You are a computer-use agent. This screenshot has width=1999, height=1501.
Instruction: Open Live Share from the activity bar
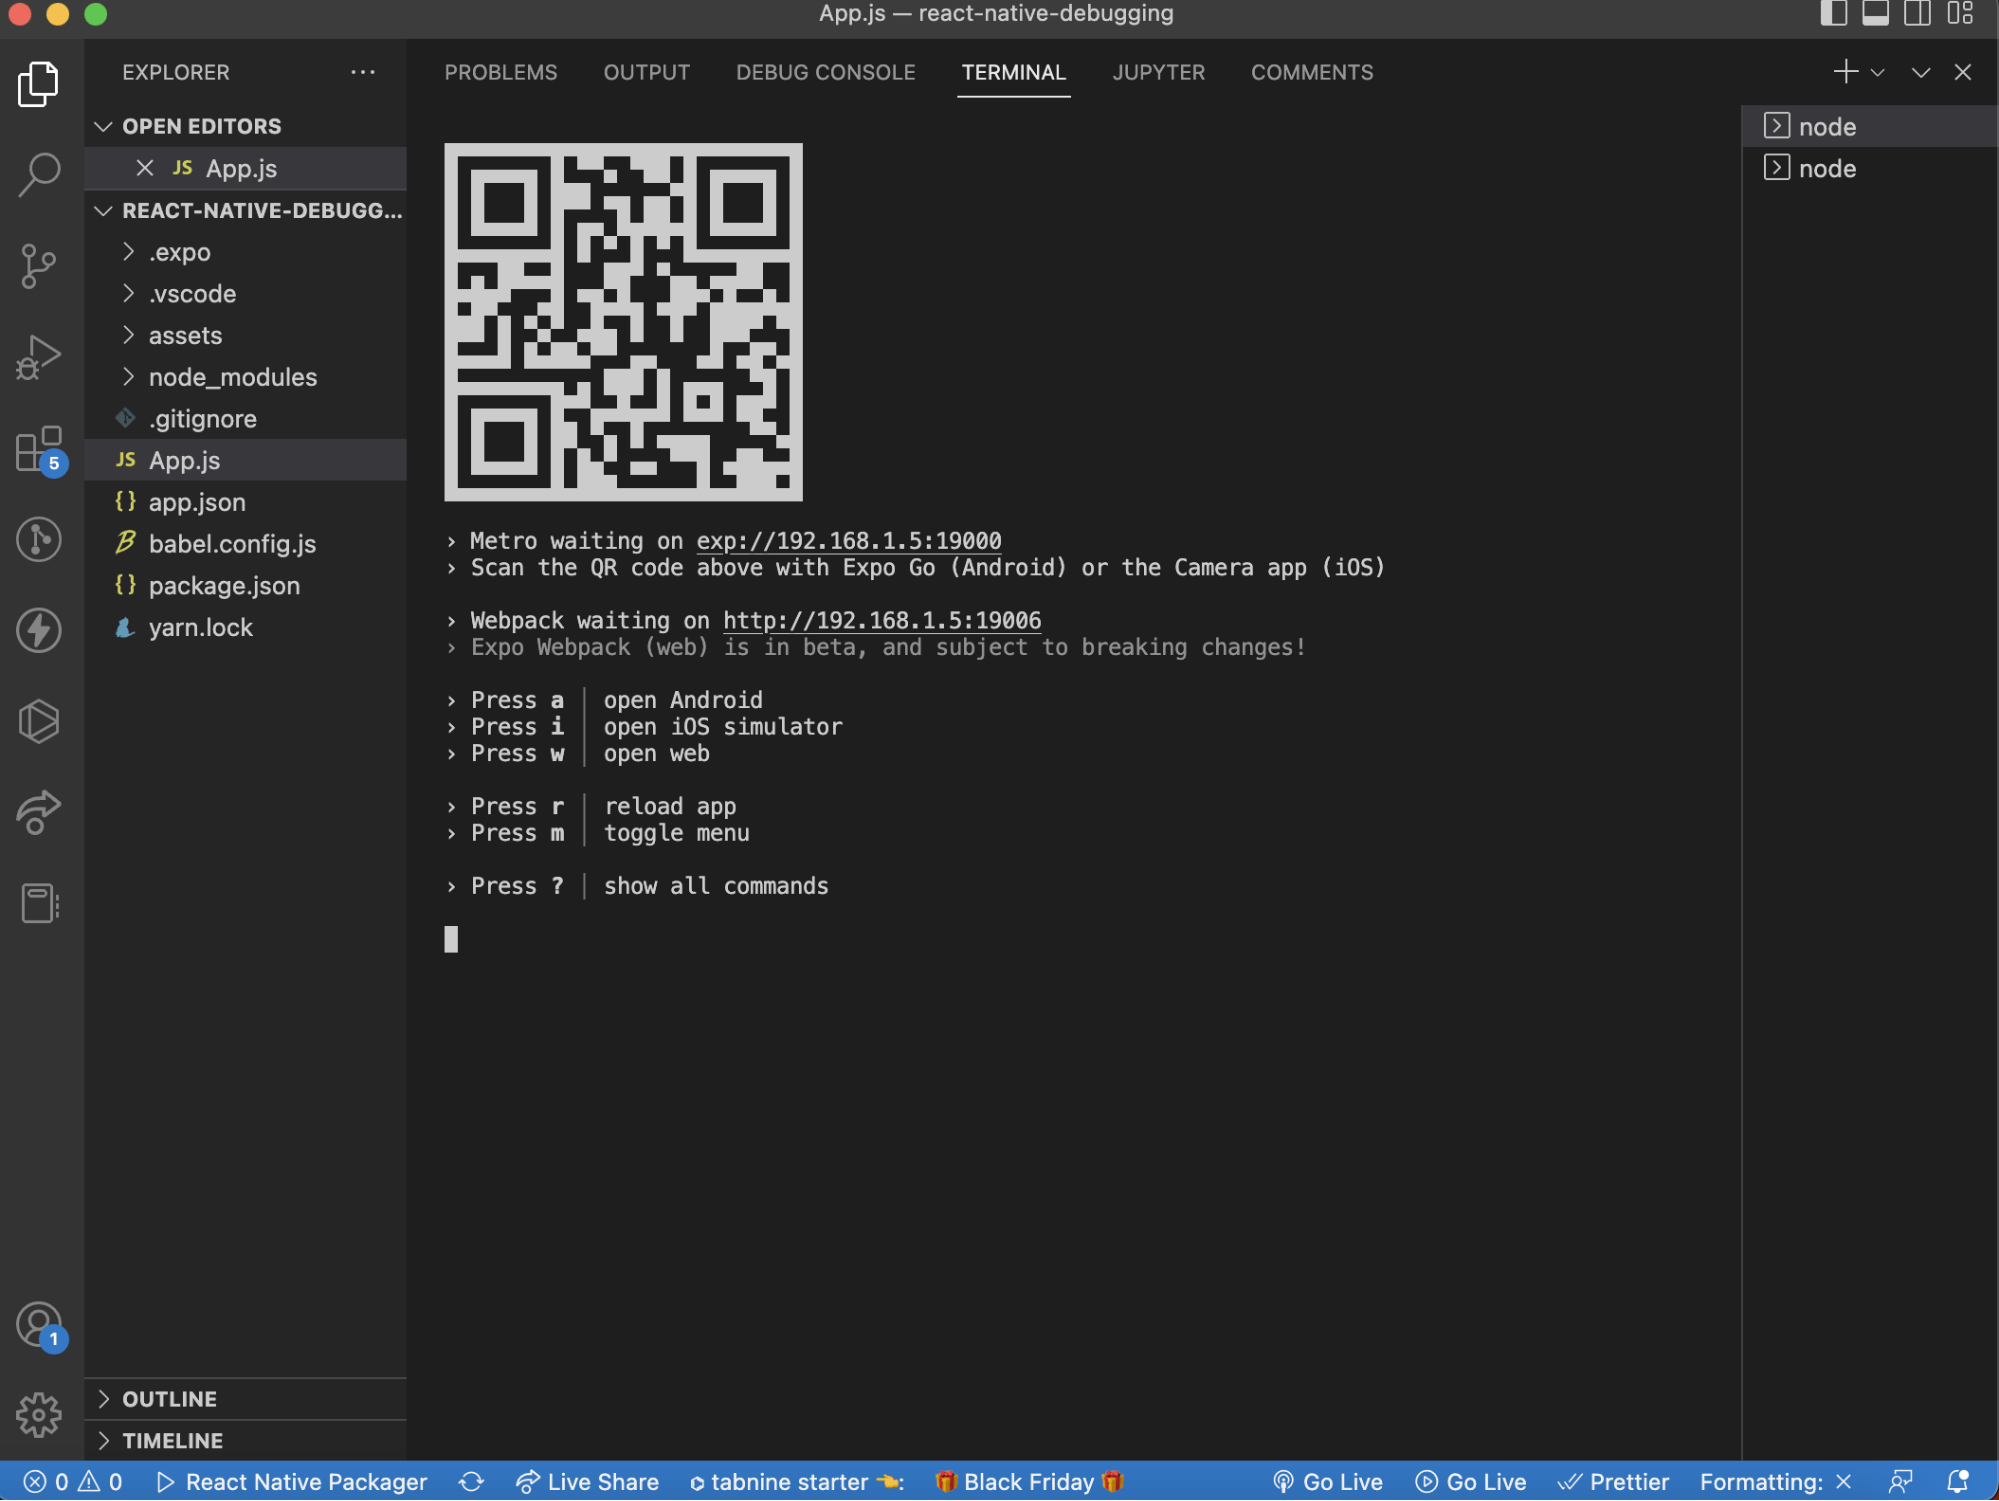click(x=38, y=812)
